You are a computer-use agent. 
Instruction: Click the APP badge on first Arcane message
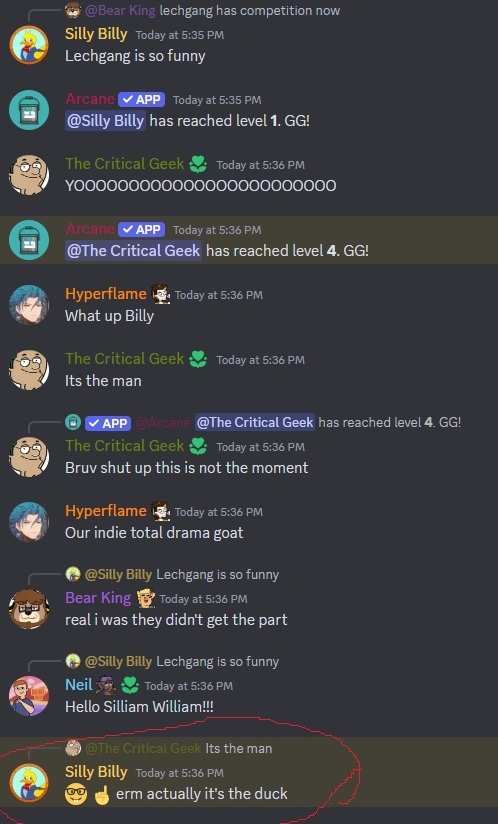[x=141, y=99]
